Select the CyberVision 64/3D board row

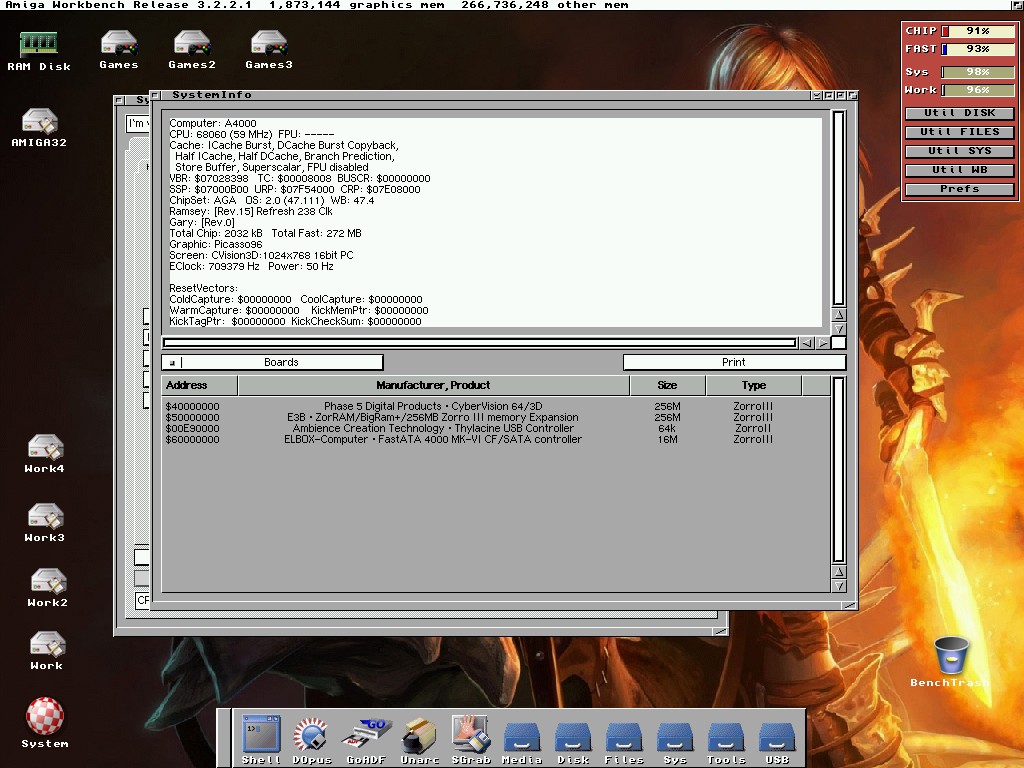click(x=496, y=406)
